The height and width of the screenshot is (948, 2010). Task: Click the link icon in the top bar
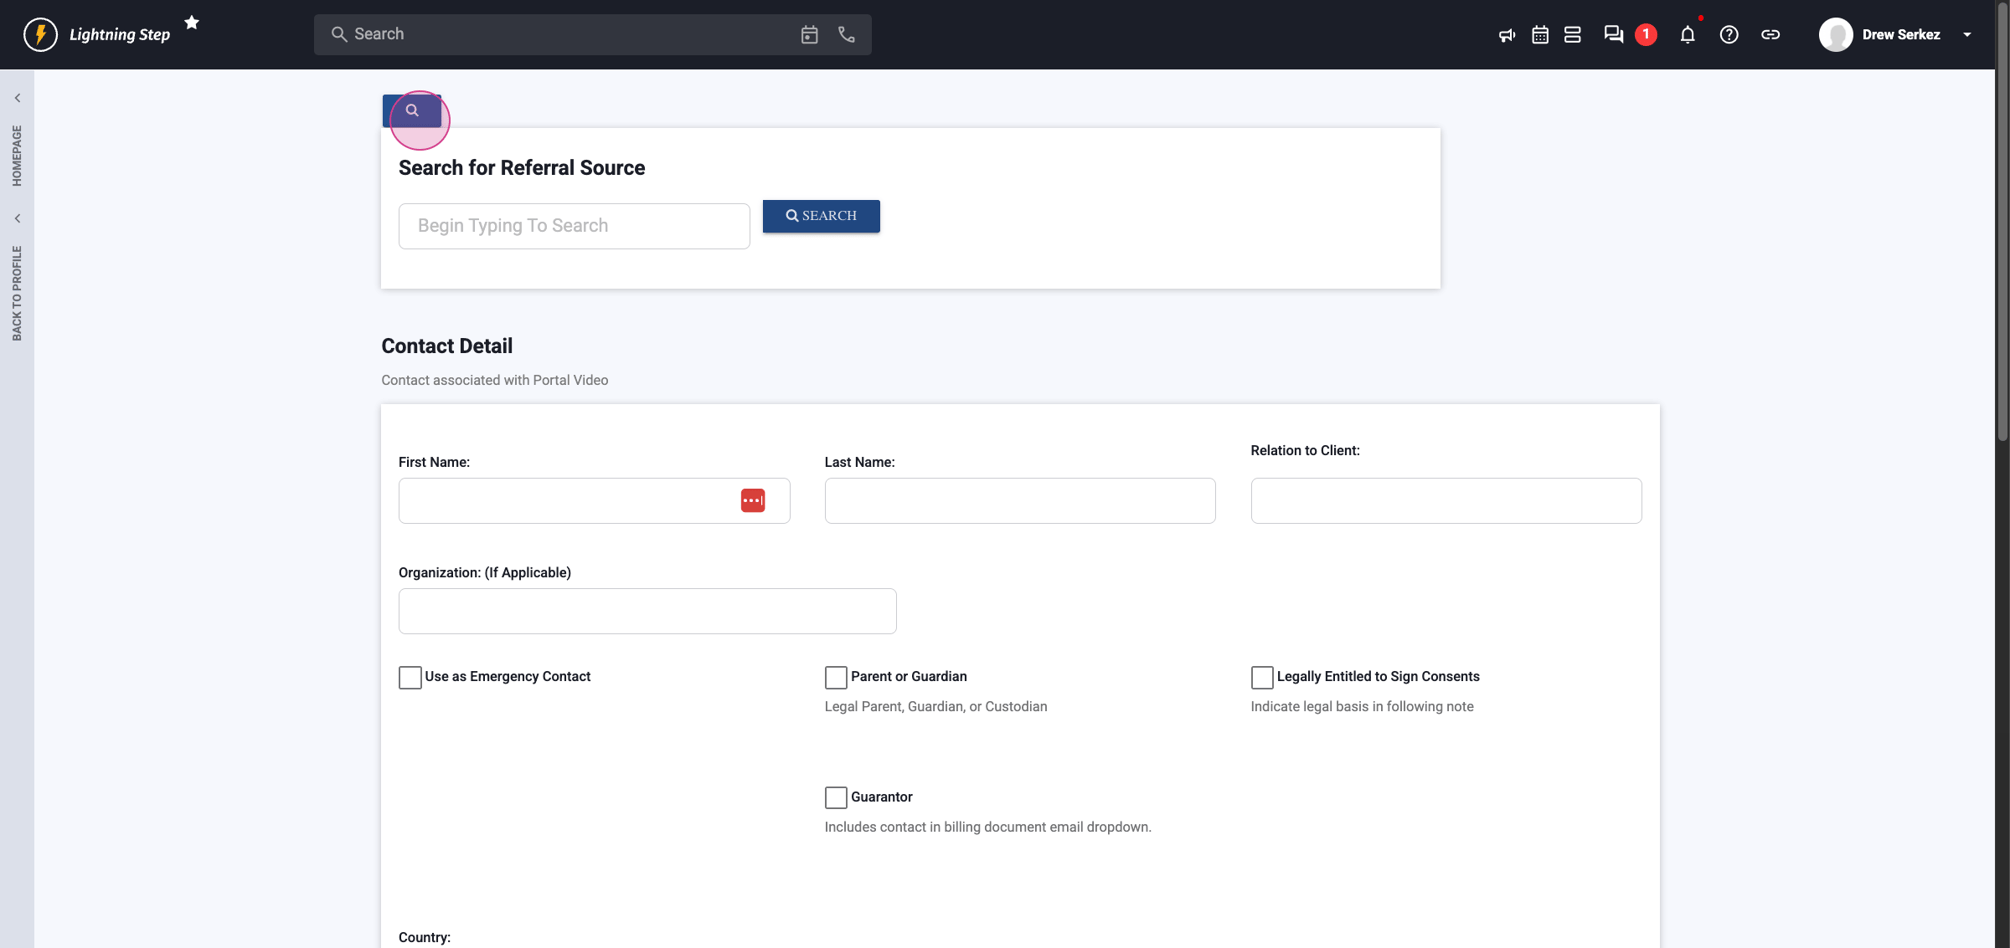(1771, 34)
